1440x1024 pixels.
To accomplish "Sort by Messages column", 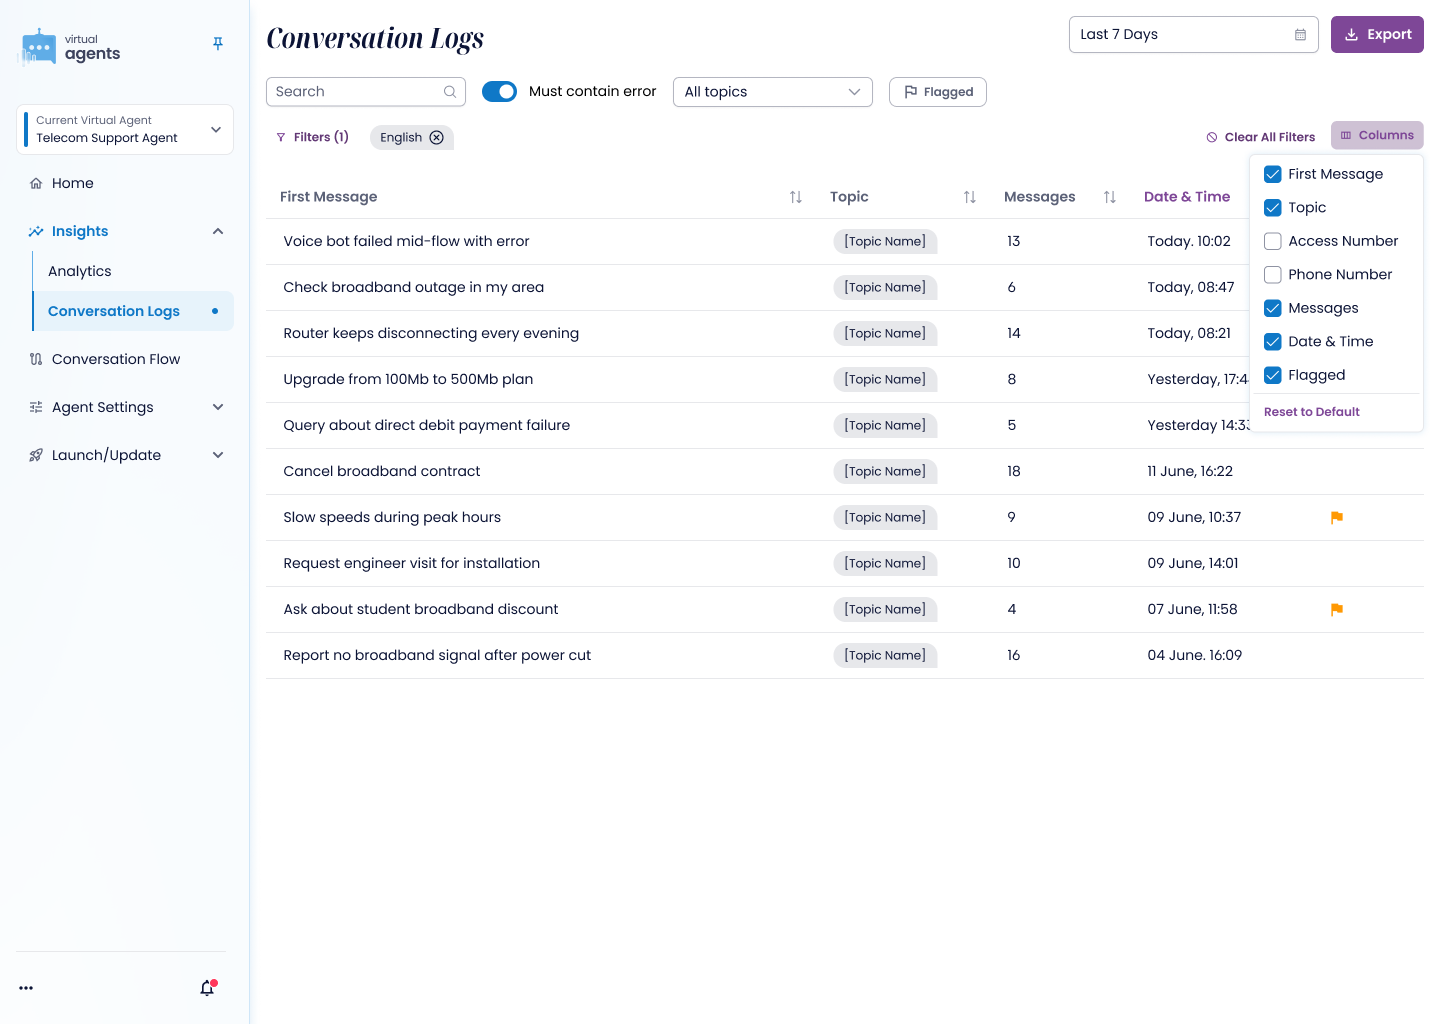I will click(1110, 197).
